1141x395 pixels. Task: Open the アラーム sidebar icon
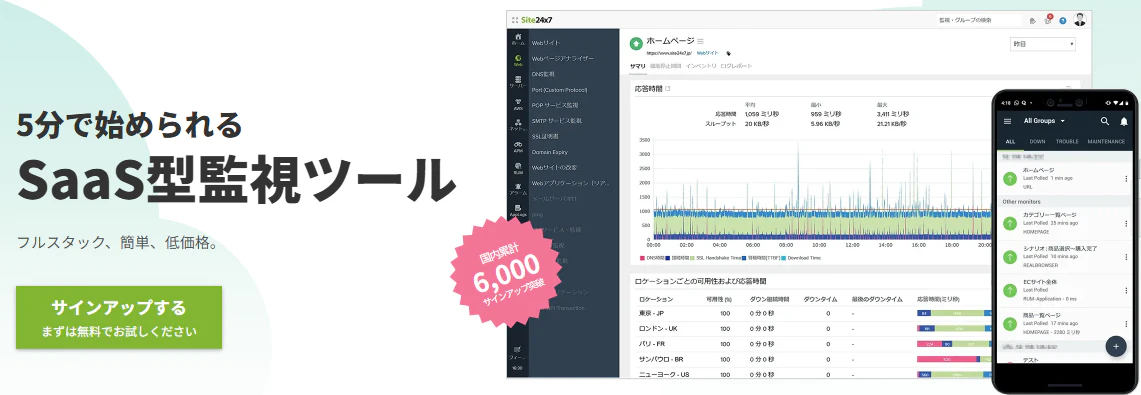(x=517, y=189)
